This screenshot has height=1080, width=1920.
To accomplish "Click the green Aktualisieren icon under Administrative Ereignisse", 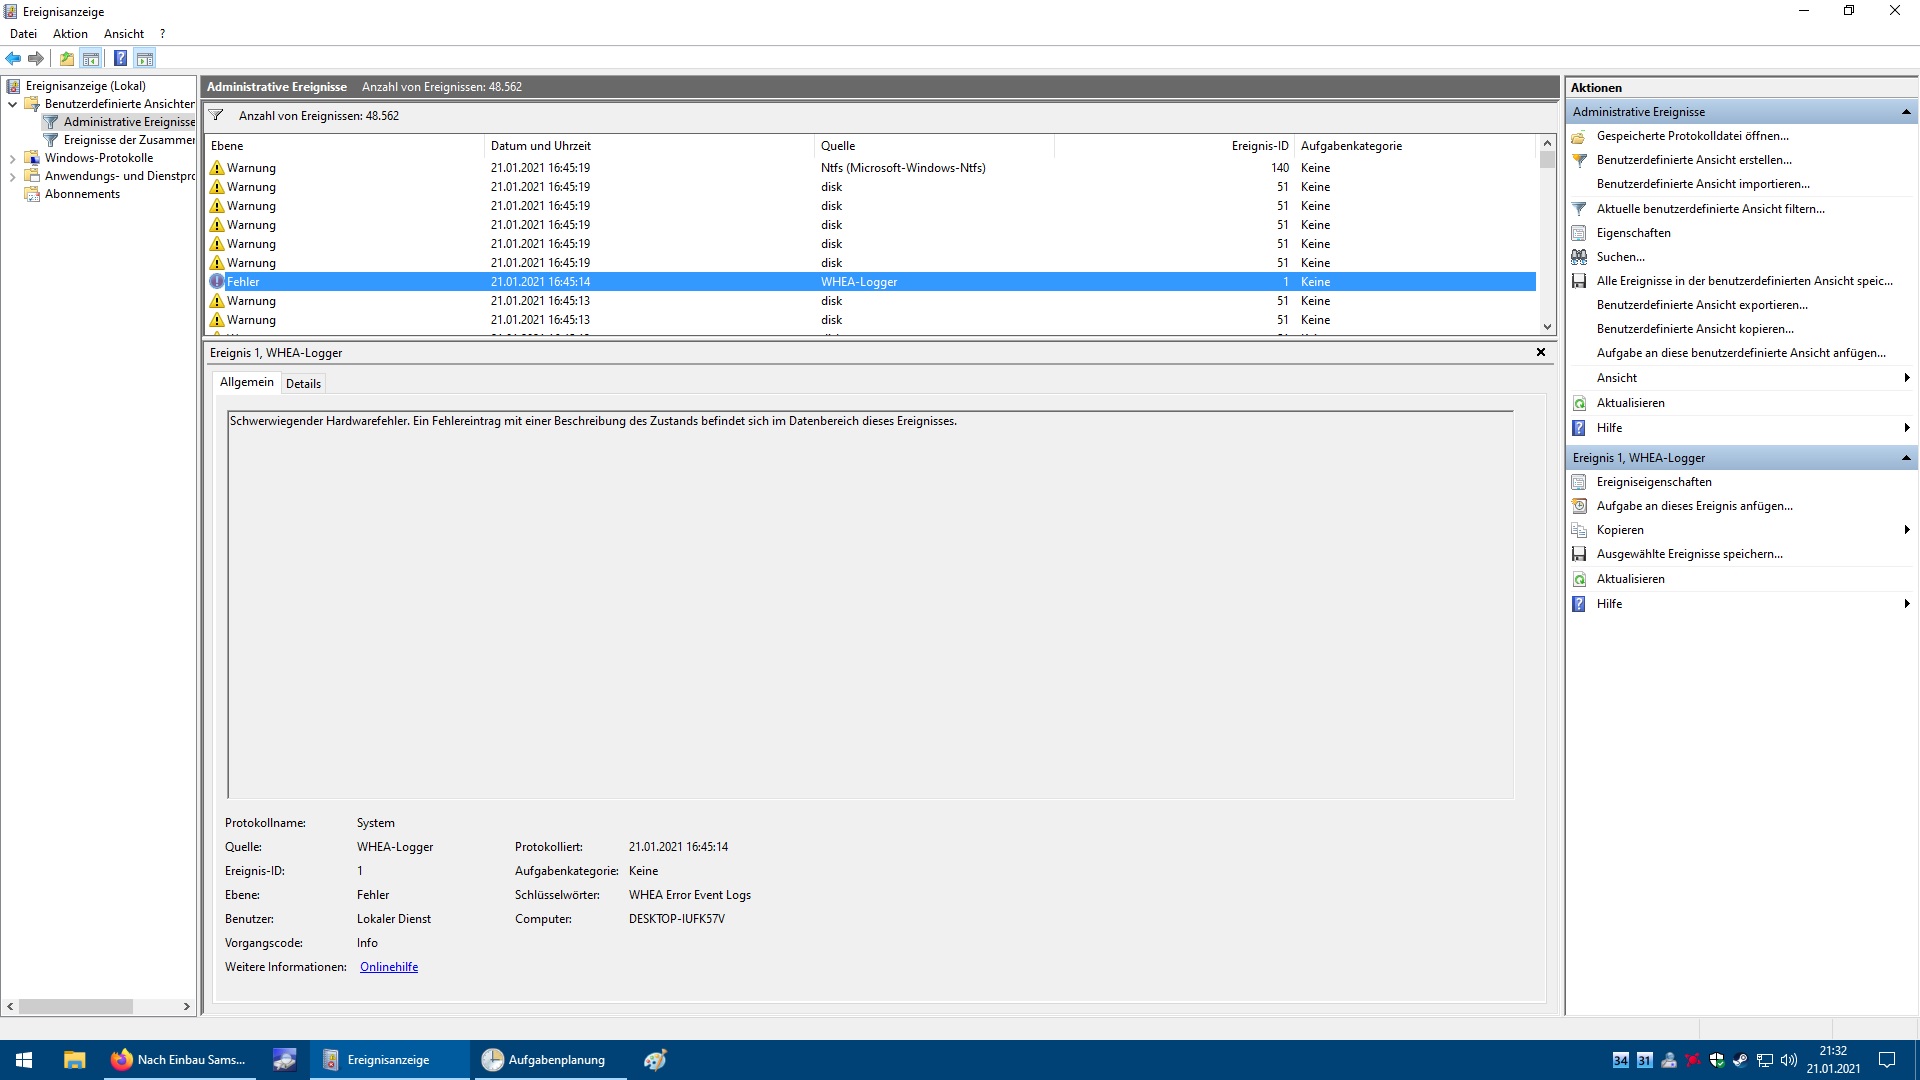I will point(1579,403).
